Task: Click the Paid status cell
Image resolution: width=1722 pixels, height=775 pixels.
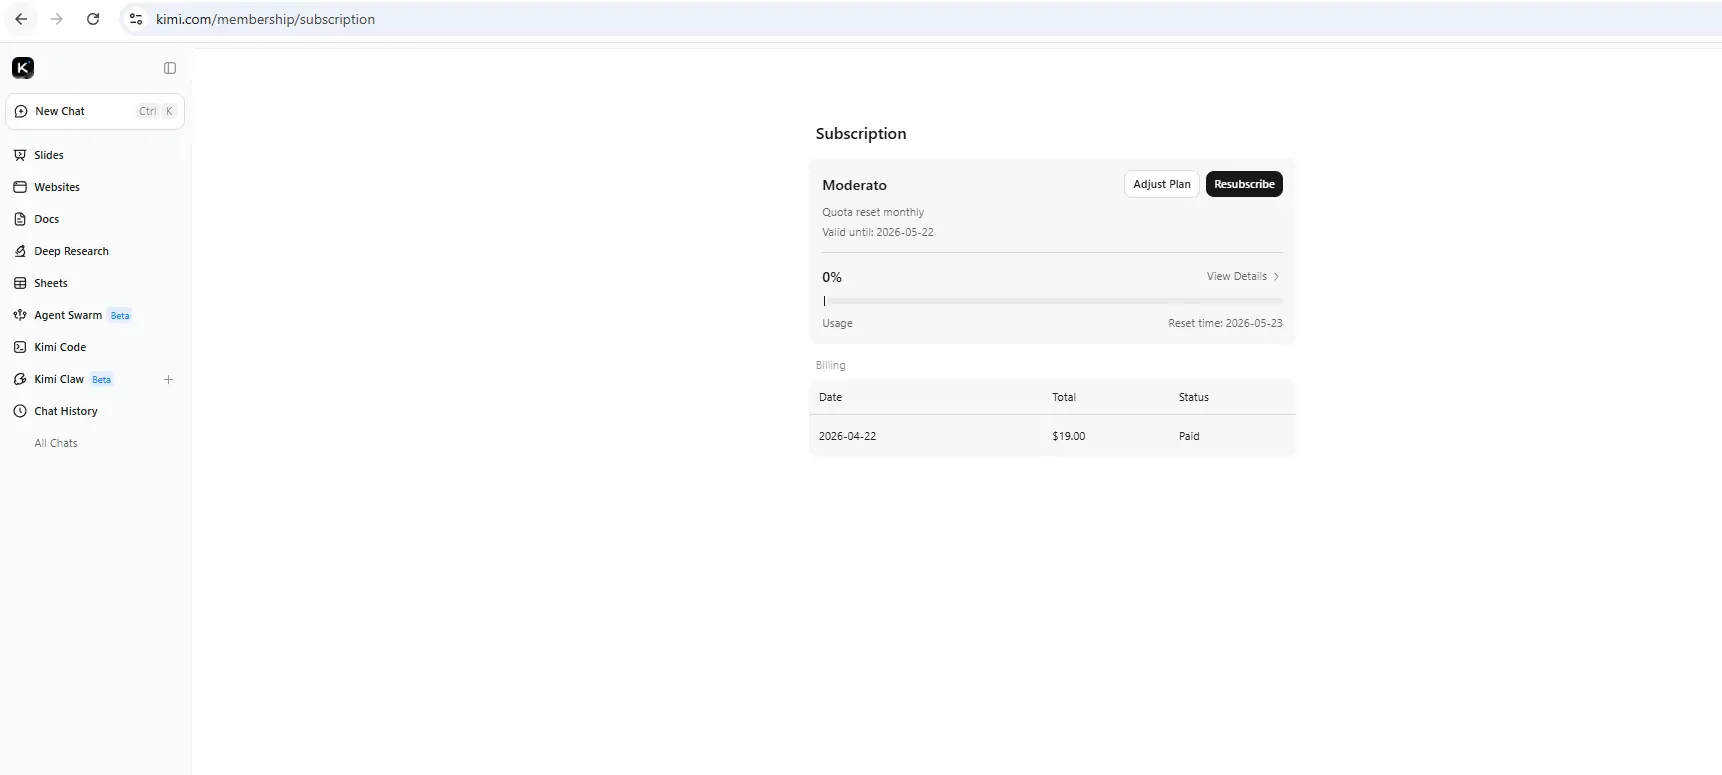Action: click(x=1189, y=436)
